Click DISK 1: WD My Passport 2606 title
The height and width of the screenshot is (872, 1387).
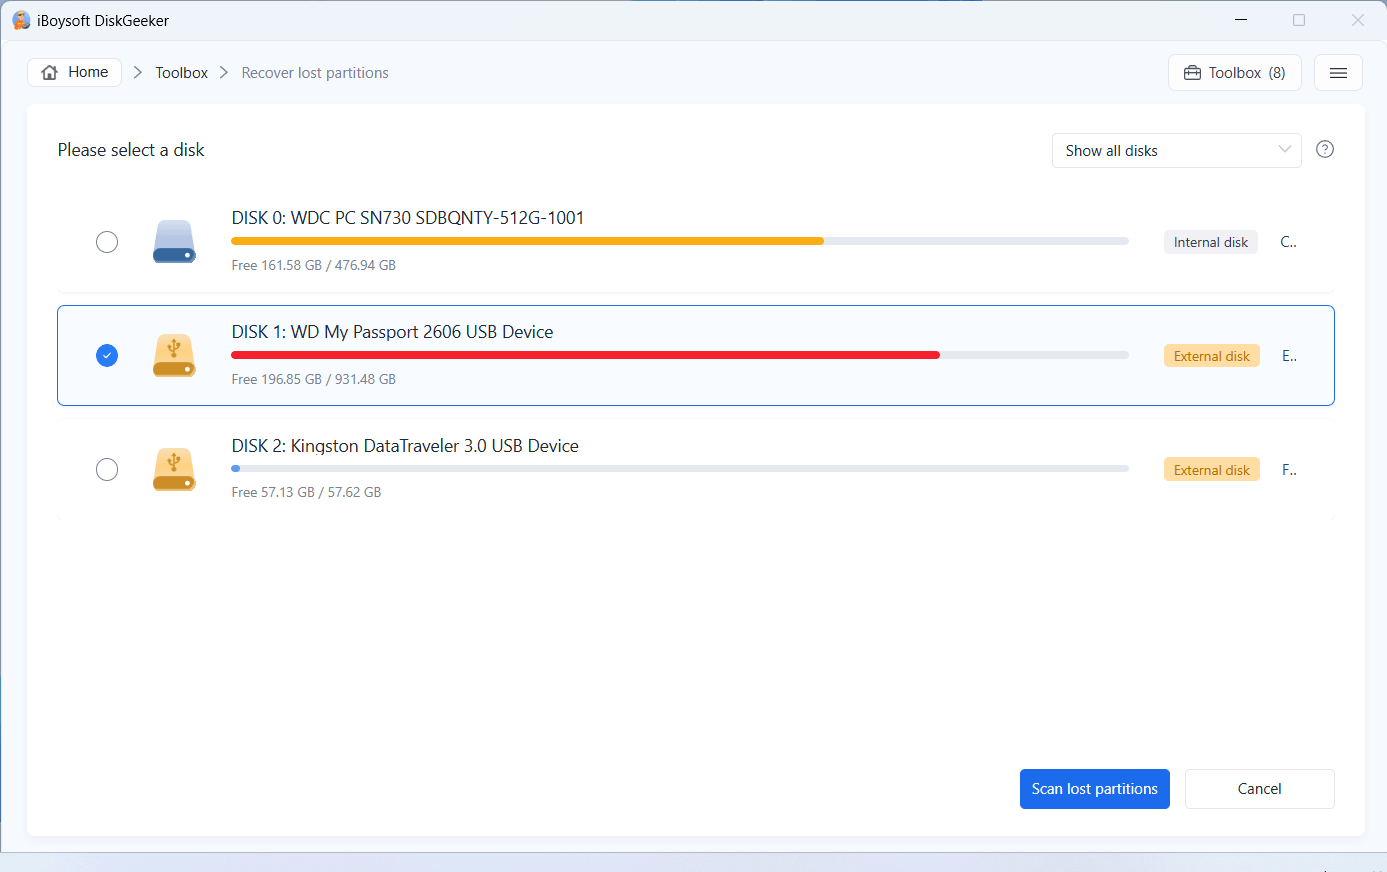coord(392,332)
